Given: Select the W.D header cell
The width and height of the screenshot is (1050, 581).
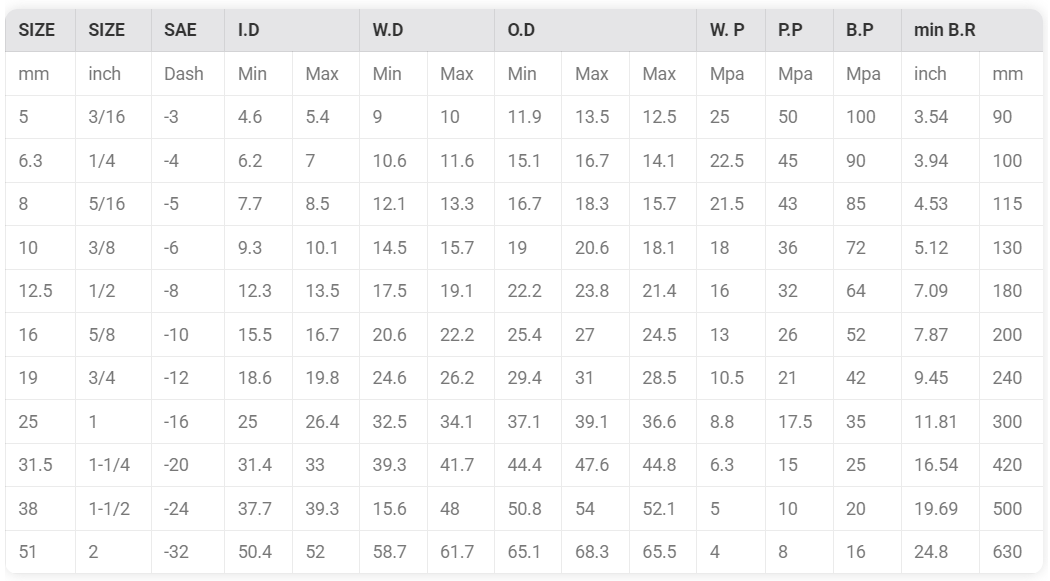Looking at the screenshot, I should pyautogui.click(x=427, y=30).
